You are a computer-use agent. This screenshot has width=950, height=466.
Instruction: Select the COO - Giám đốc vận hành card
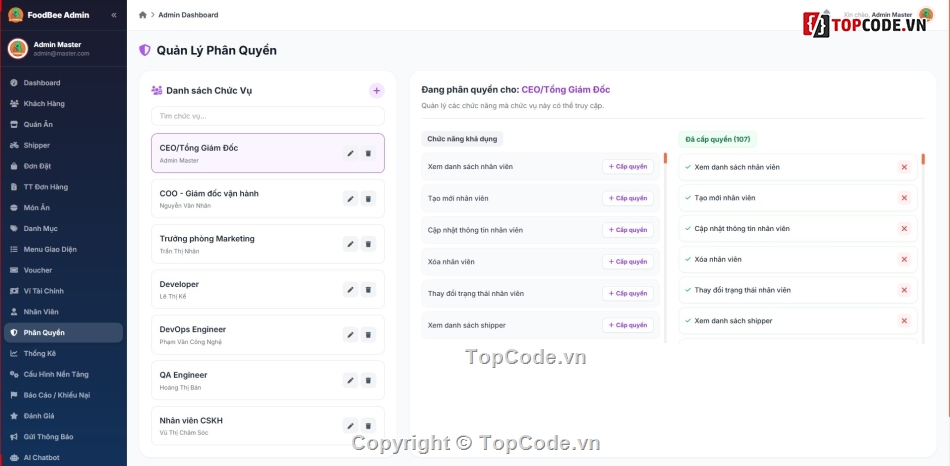268,199
